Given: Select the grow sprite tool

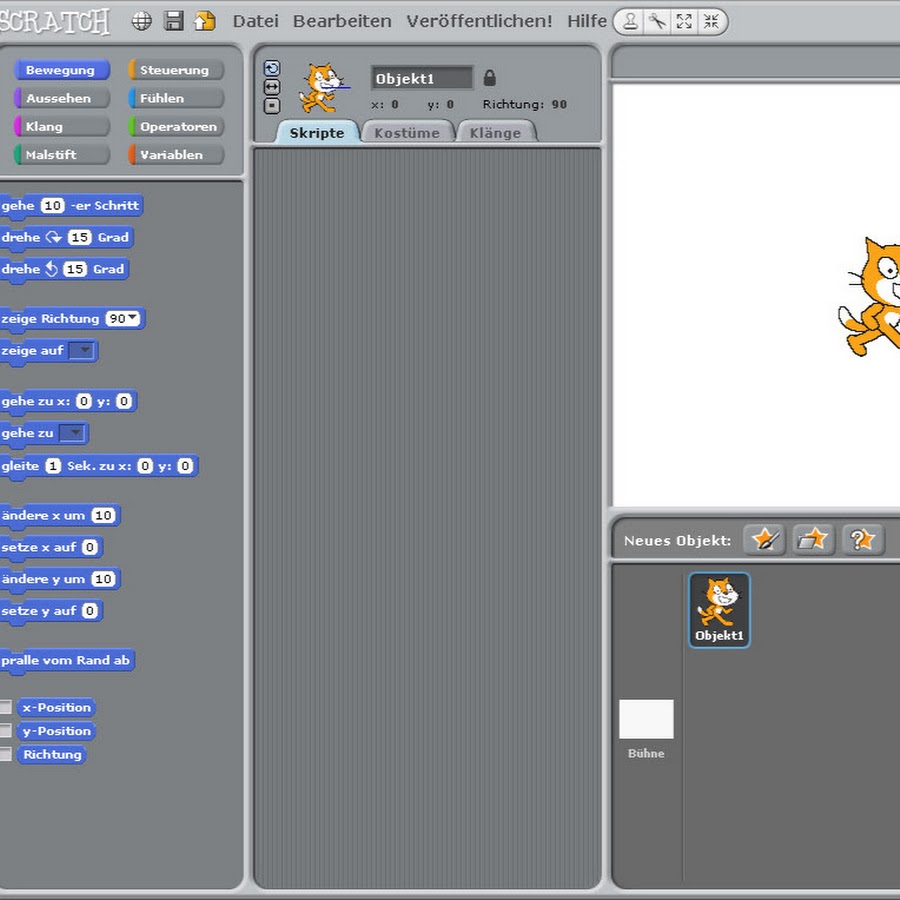Looking at the screenshot, I should pos(684,21).
